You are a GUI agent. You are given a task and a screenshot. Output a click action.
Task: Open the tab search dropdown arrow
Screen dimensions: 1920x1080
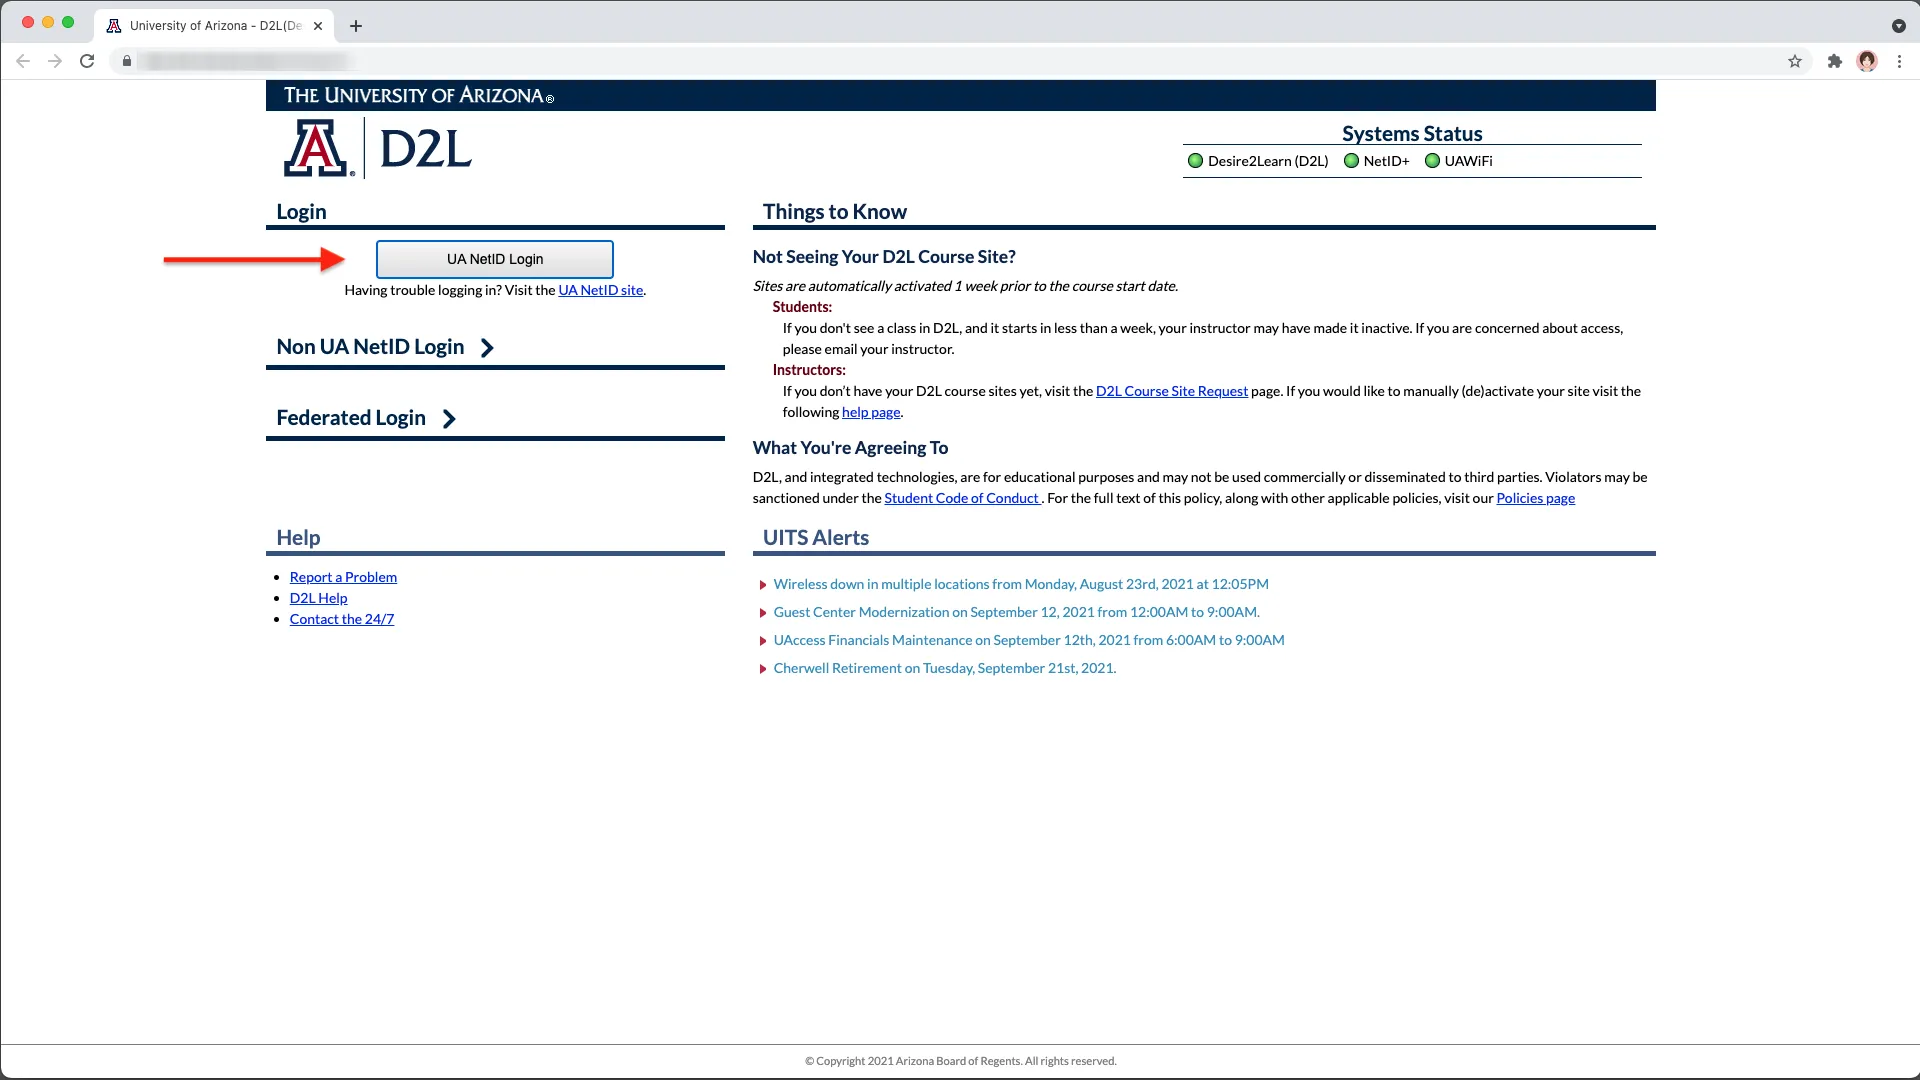pyautogui.click(x=1898, y=26)
